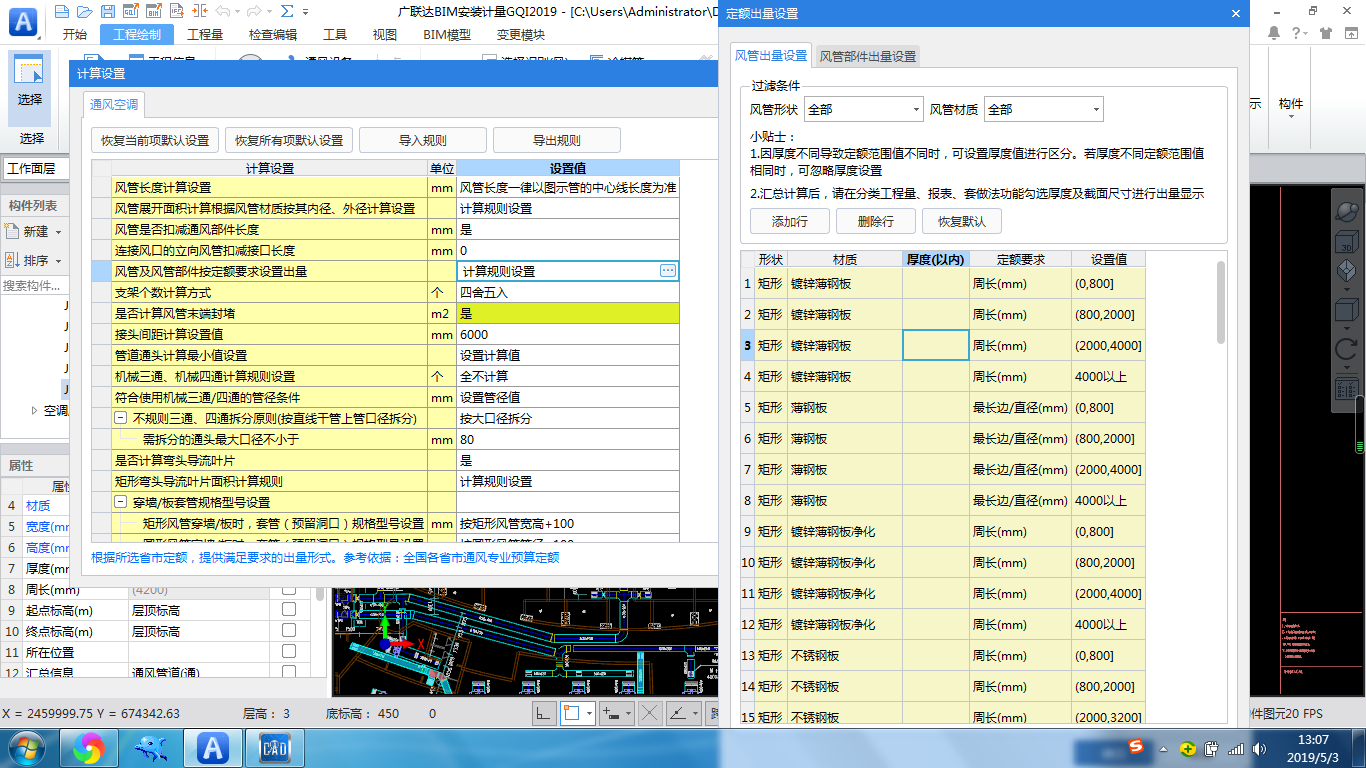Open the BIM模型 ribbon tab
The image size is (1366, 768).
[447, 34]
